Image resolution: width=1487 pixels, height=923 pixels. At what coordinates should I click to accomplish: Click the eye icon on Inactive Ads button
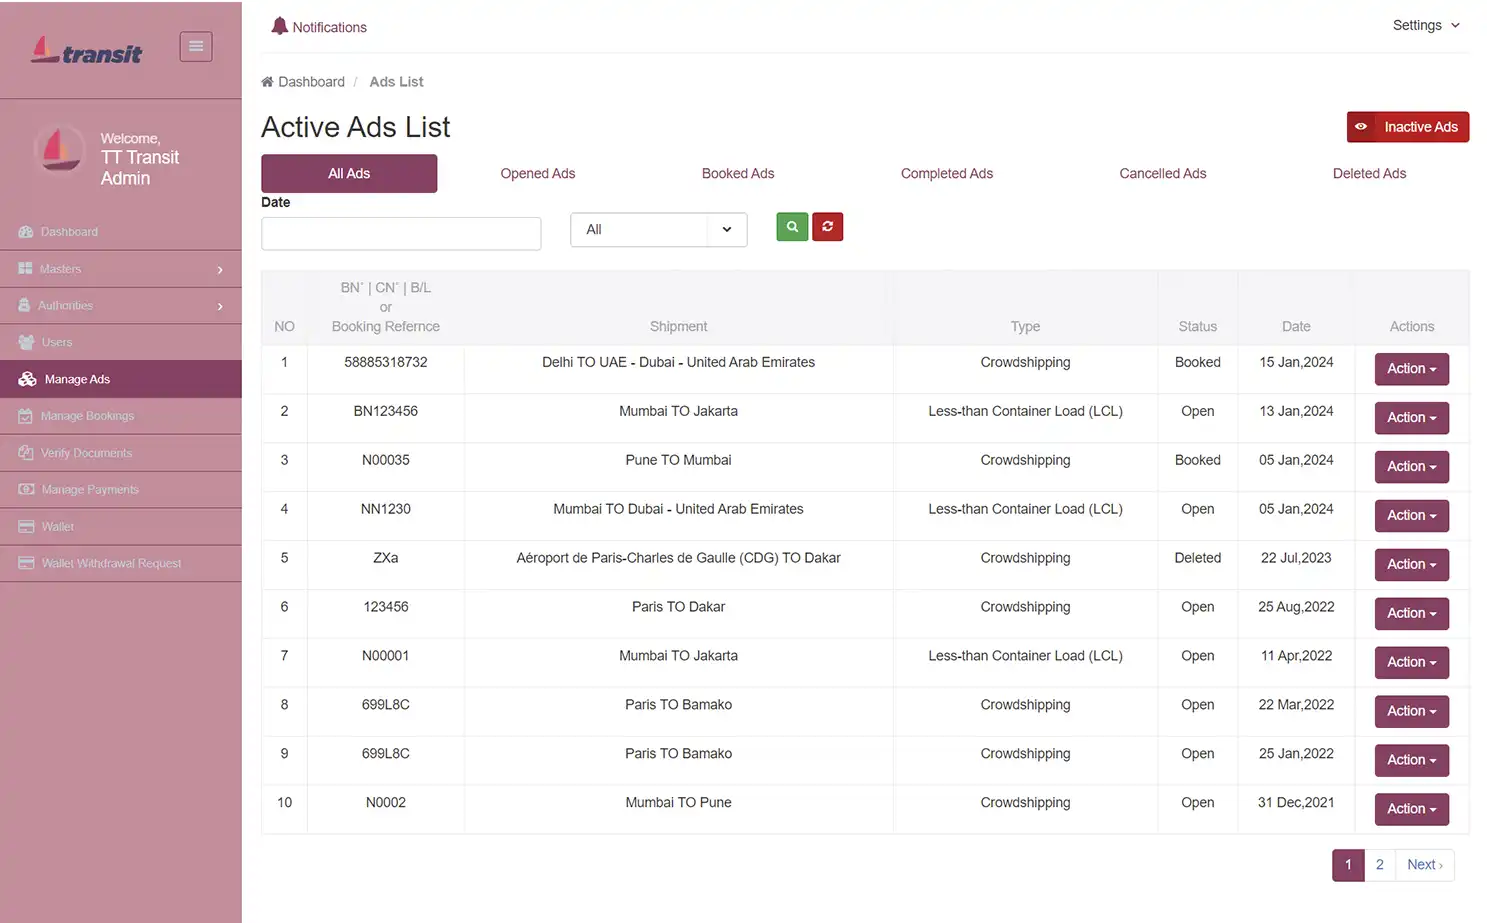1362,127
